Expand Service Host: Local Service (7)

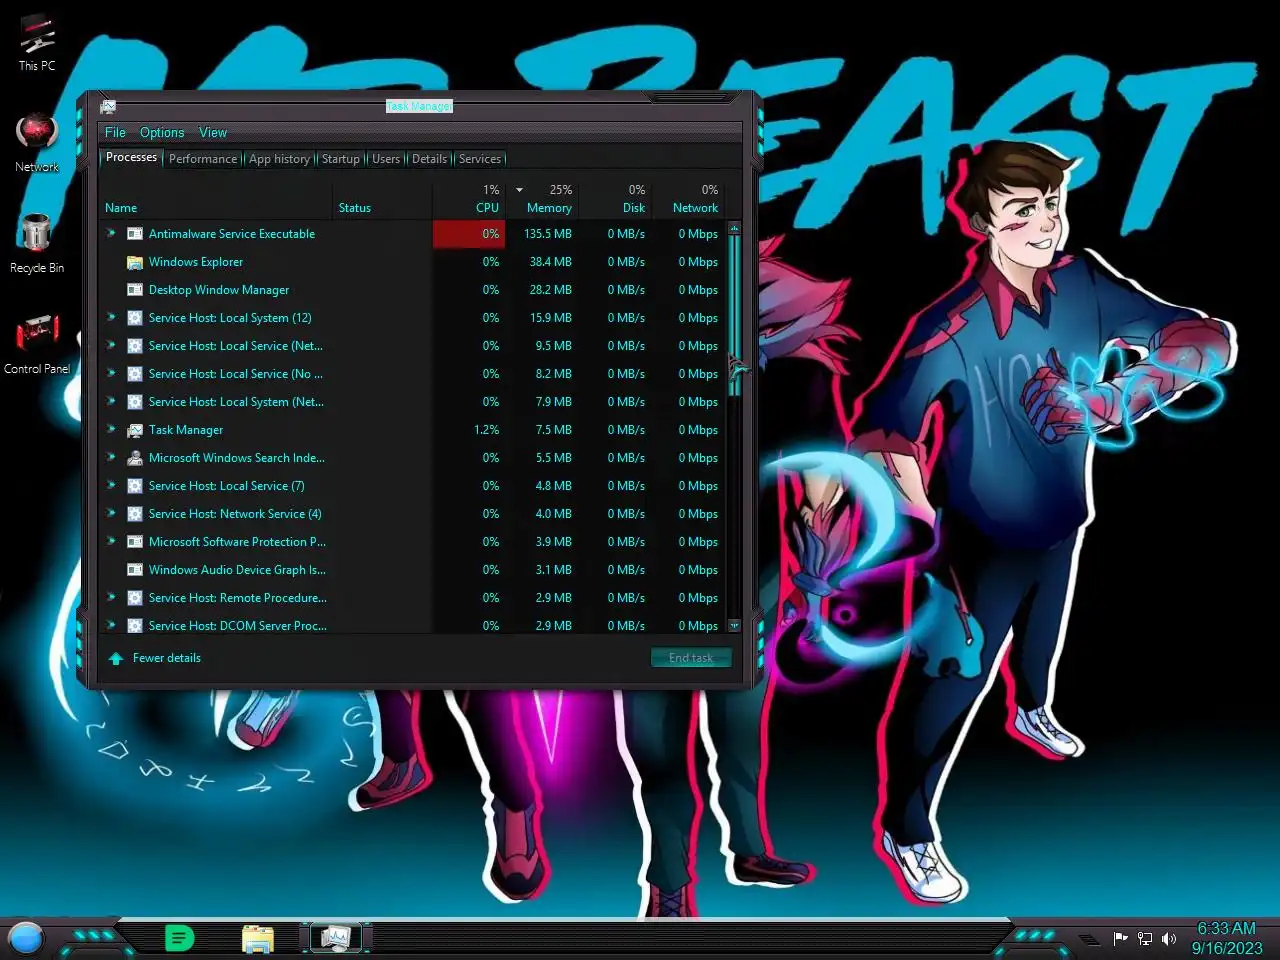(112, 485)
